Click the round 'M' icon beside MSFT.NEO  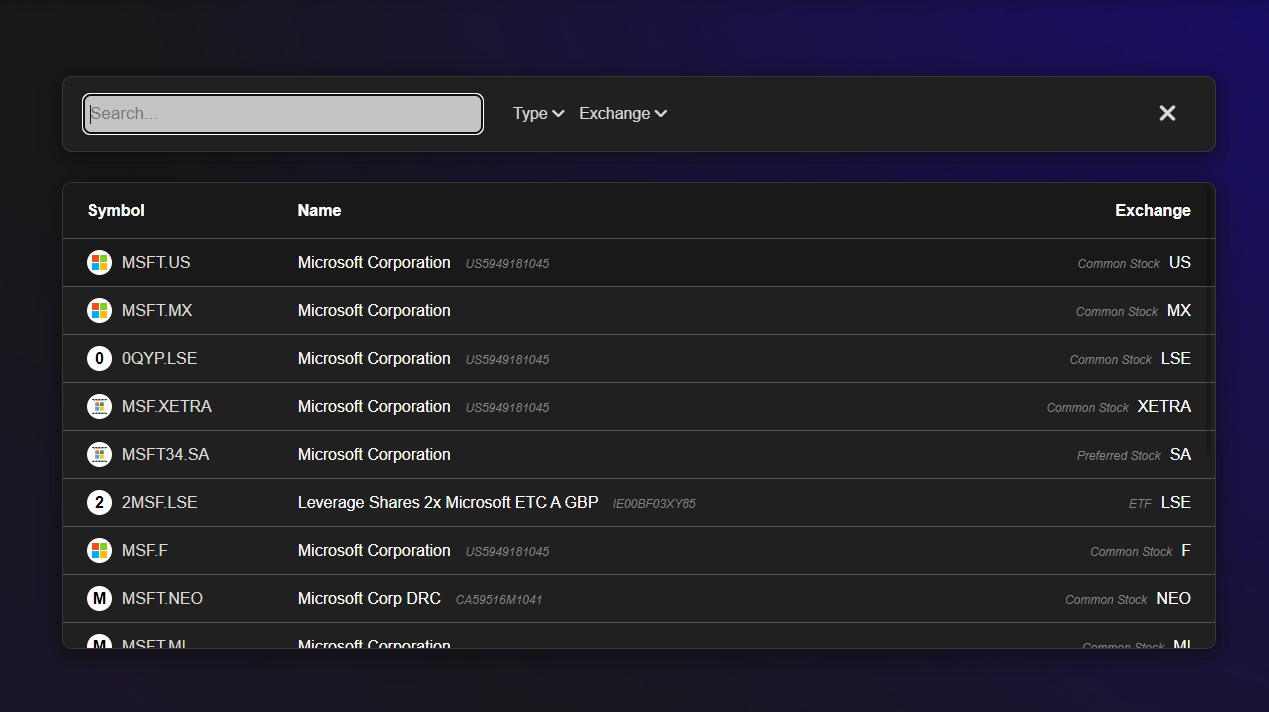[99, 599]
